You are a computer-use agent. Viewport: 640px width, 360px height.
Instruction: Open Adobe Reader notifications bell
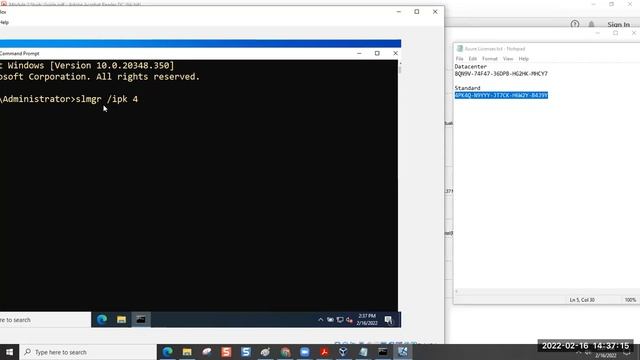click(x=591, y=24)
